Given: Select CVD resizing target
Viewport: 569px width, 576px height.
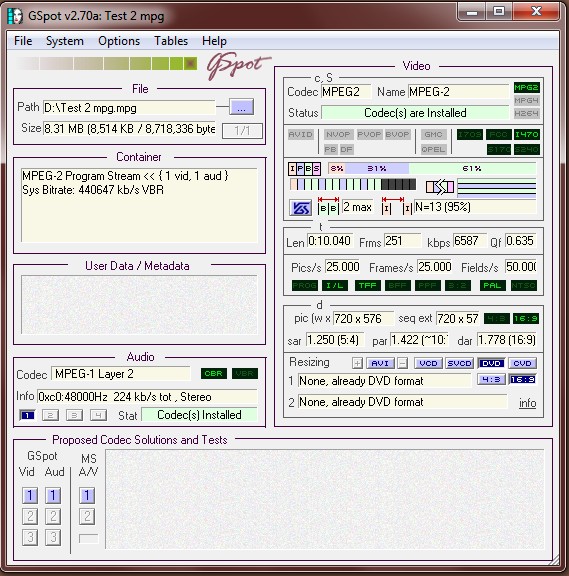Looking at the screenshot, I should point(522,363).
